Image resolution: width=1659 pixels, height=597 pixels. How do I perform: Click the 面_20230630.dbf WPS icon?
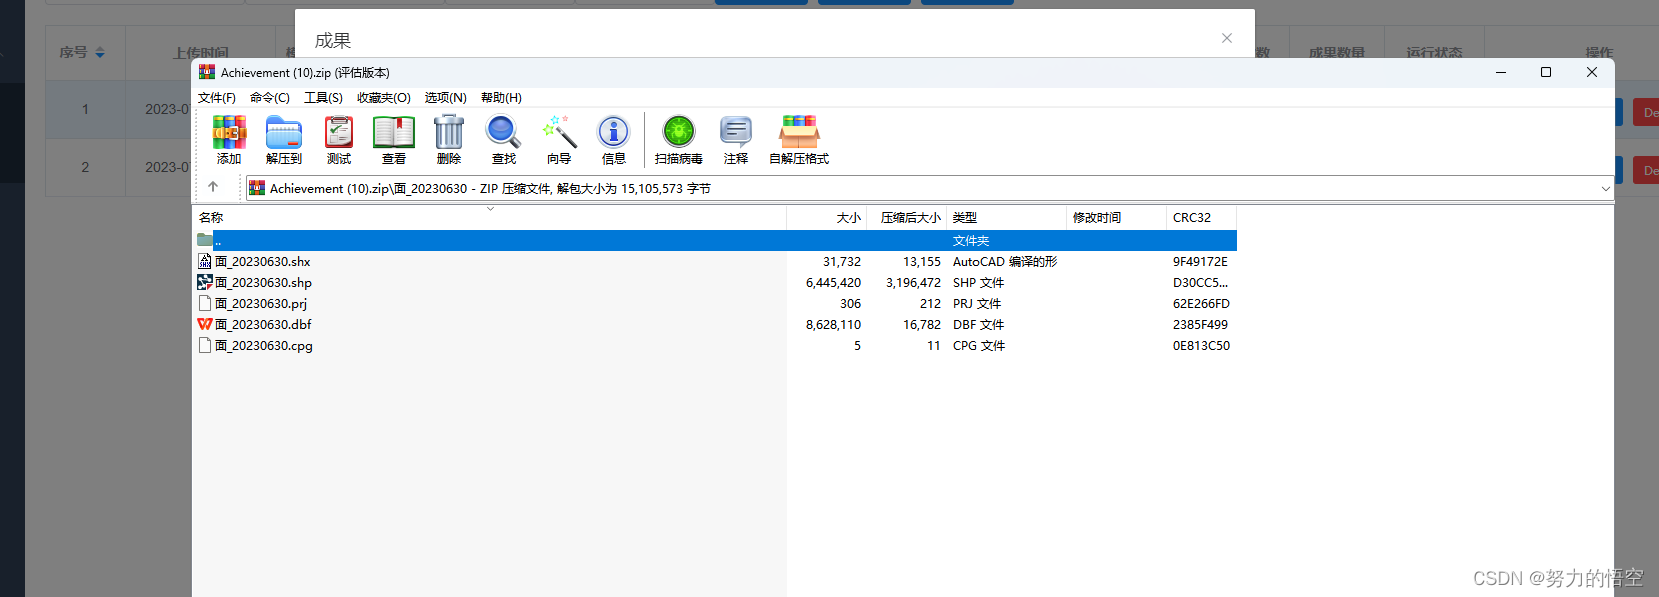pos(205,324)
